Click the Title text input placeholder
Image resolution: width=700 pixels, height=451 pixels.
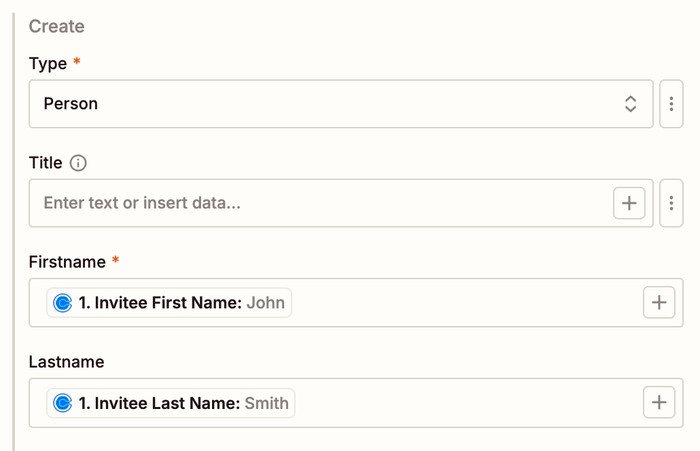[x=300, y=203]
